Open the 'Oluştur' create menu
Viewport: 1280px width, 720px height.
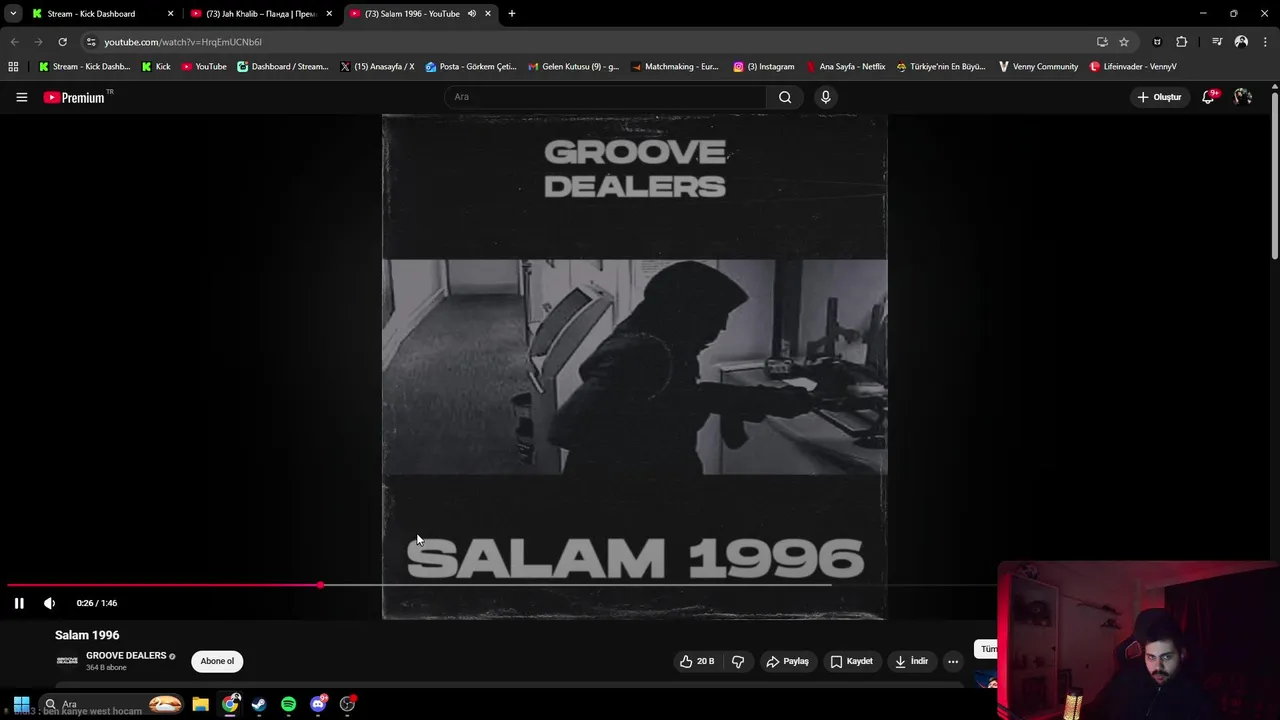tap(1160, 97)
